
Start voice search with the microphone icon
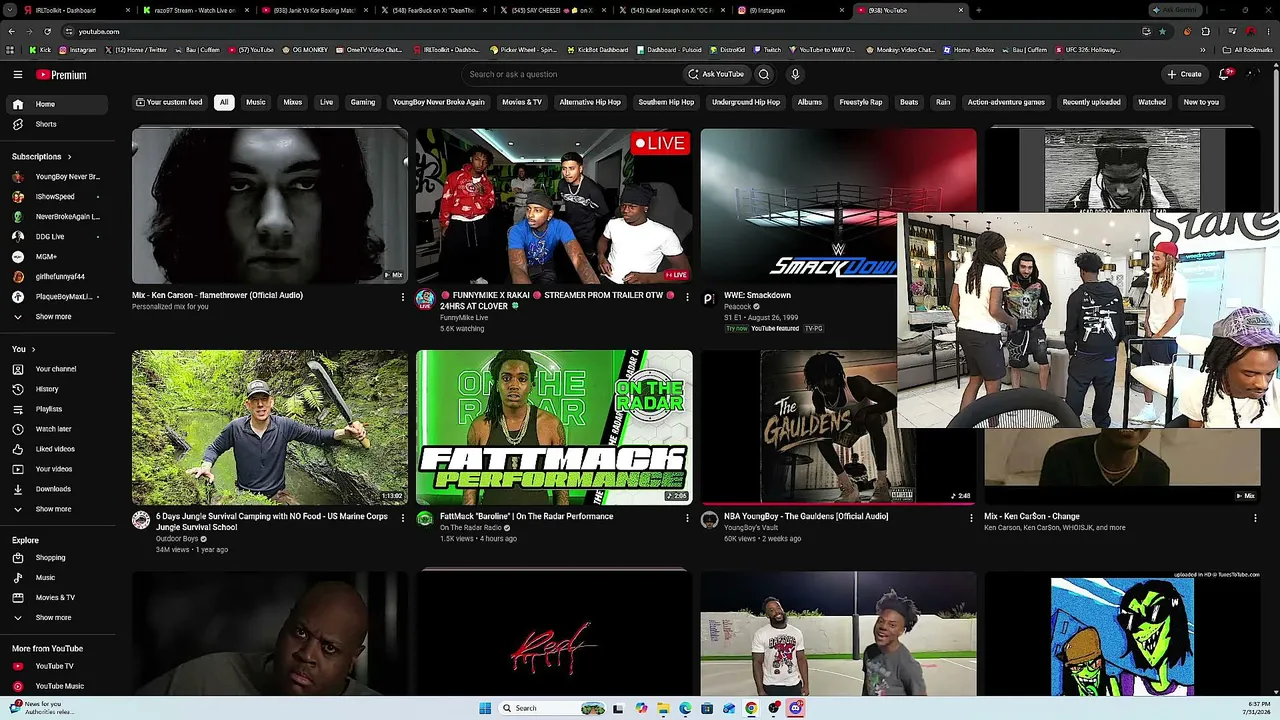pos(795,74)
